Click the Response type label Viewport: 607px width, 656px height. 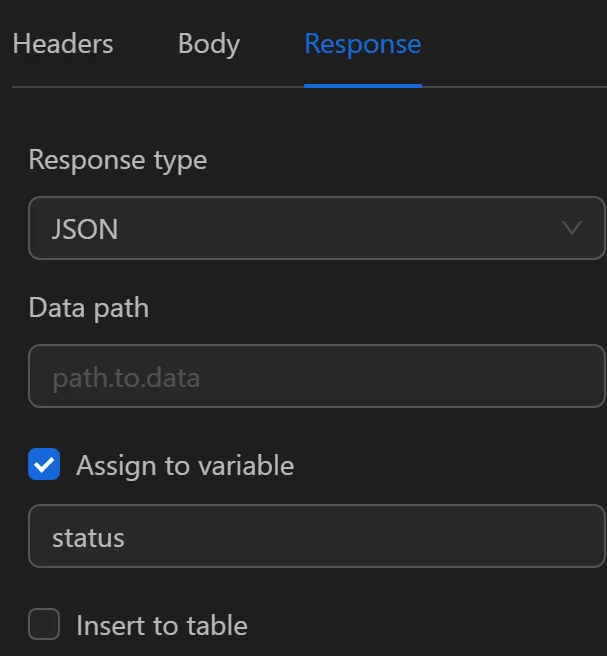click(117, 160)
